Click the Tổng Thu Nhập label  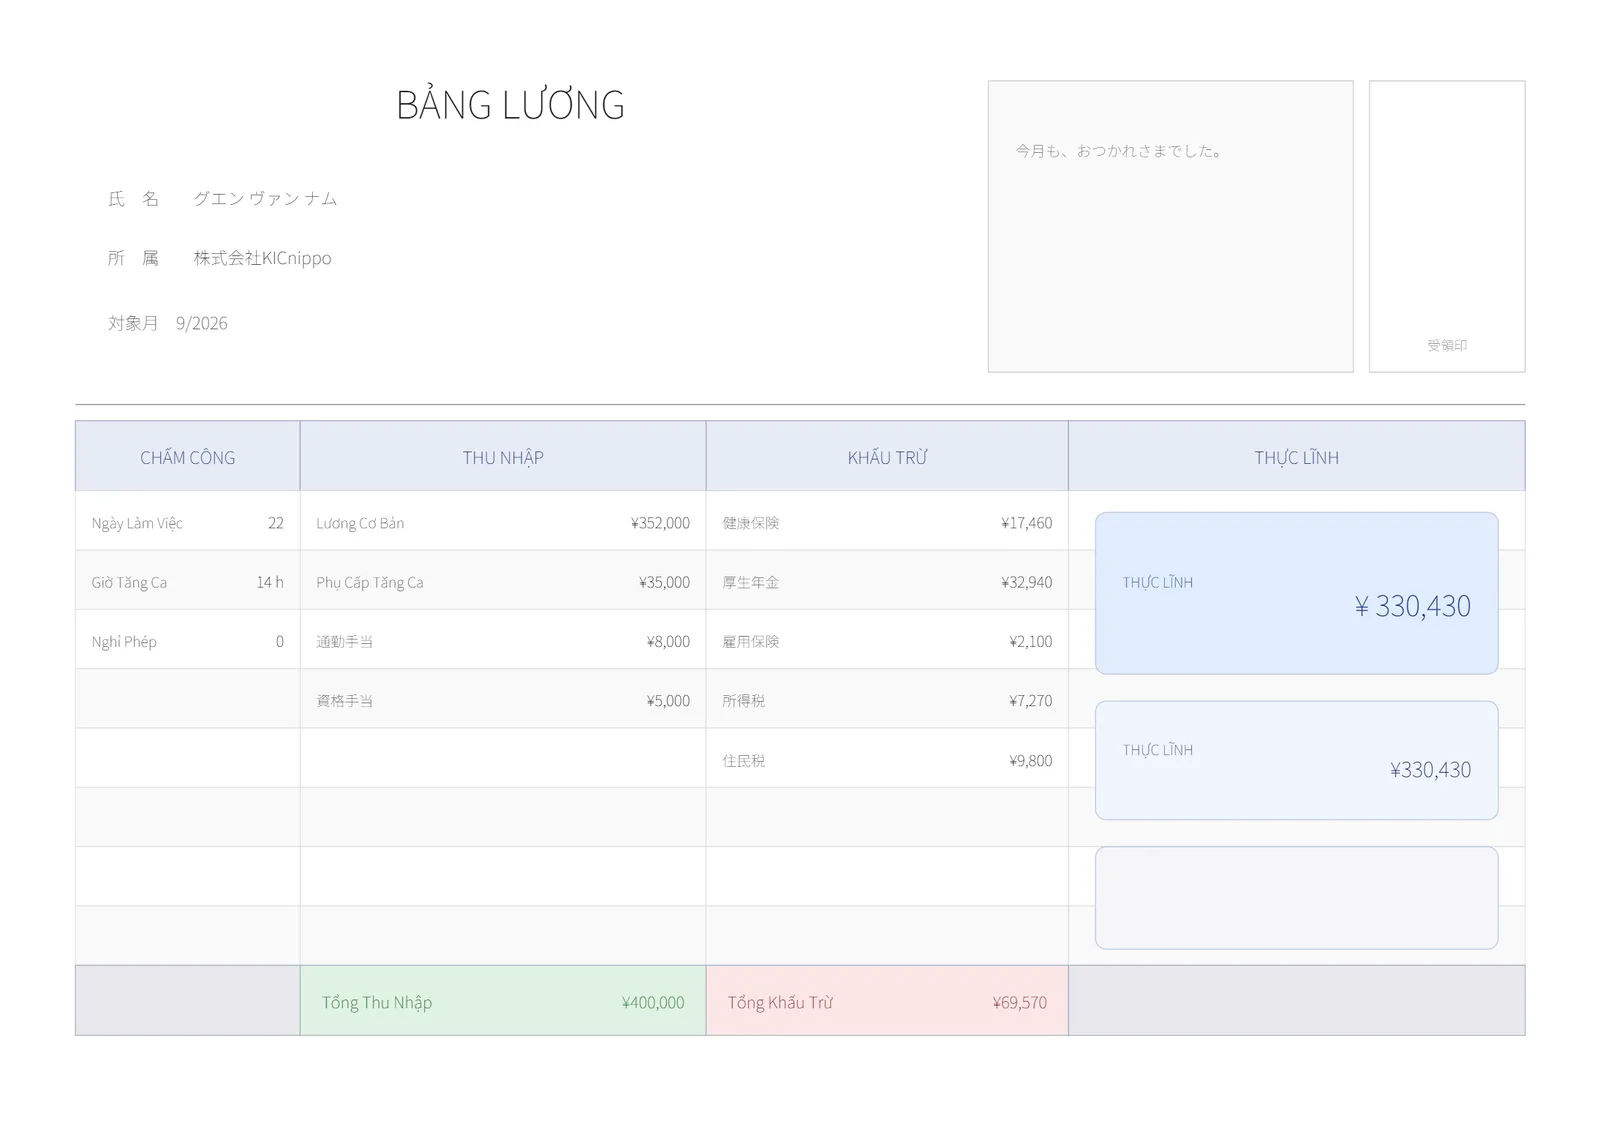point(377,1002)
